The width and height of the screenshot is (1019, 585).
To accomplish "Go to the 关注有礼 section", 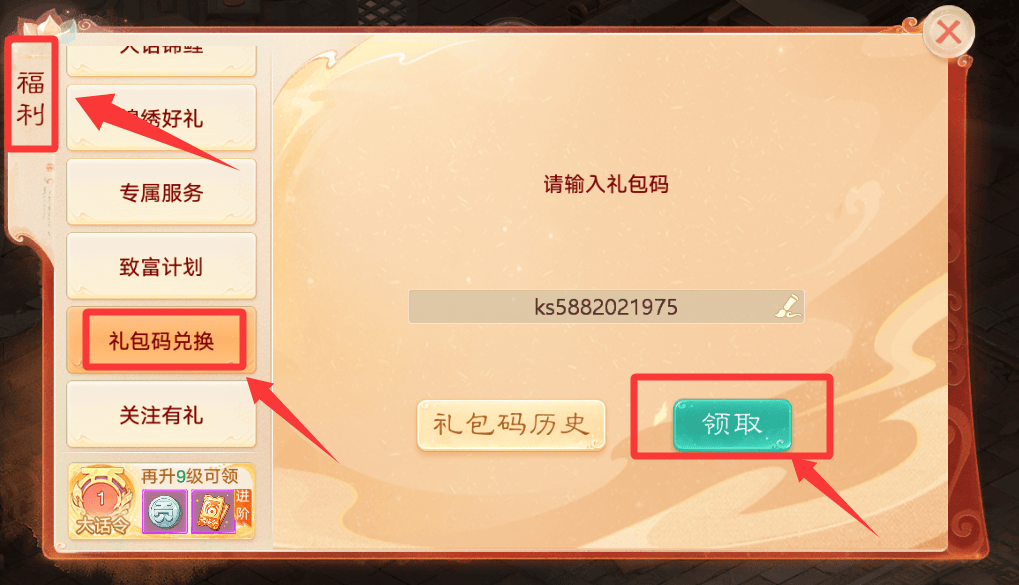I will [161, 415].
